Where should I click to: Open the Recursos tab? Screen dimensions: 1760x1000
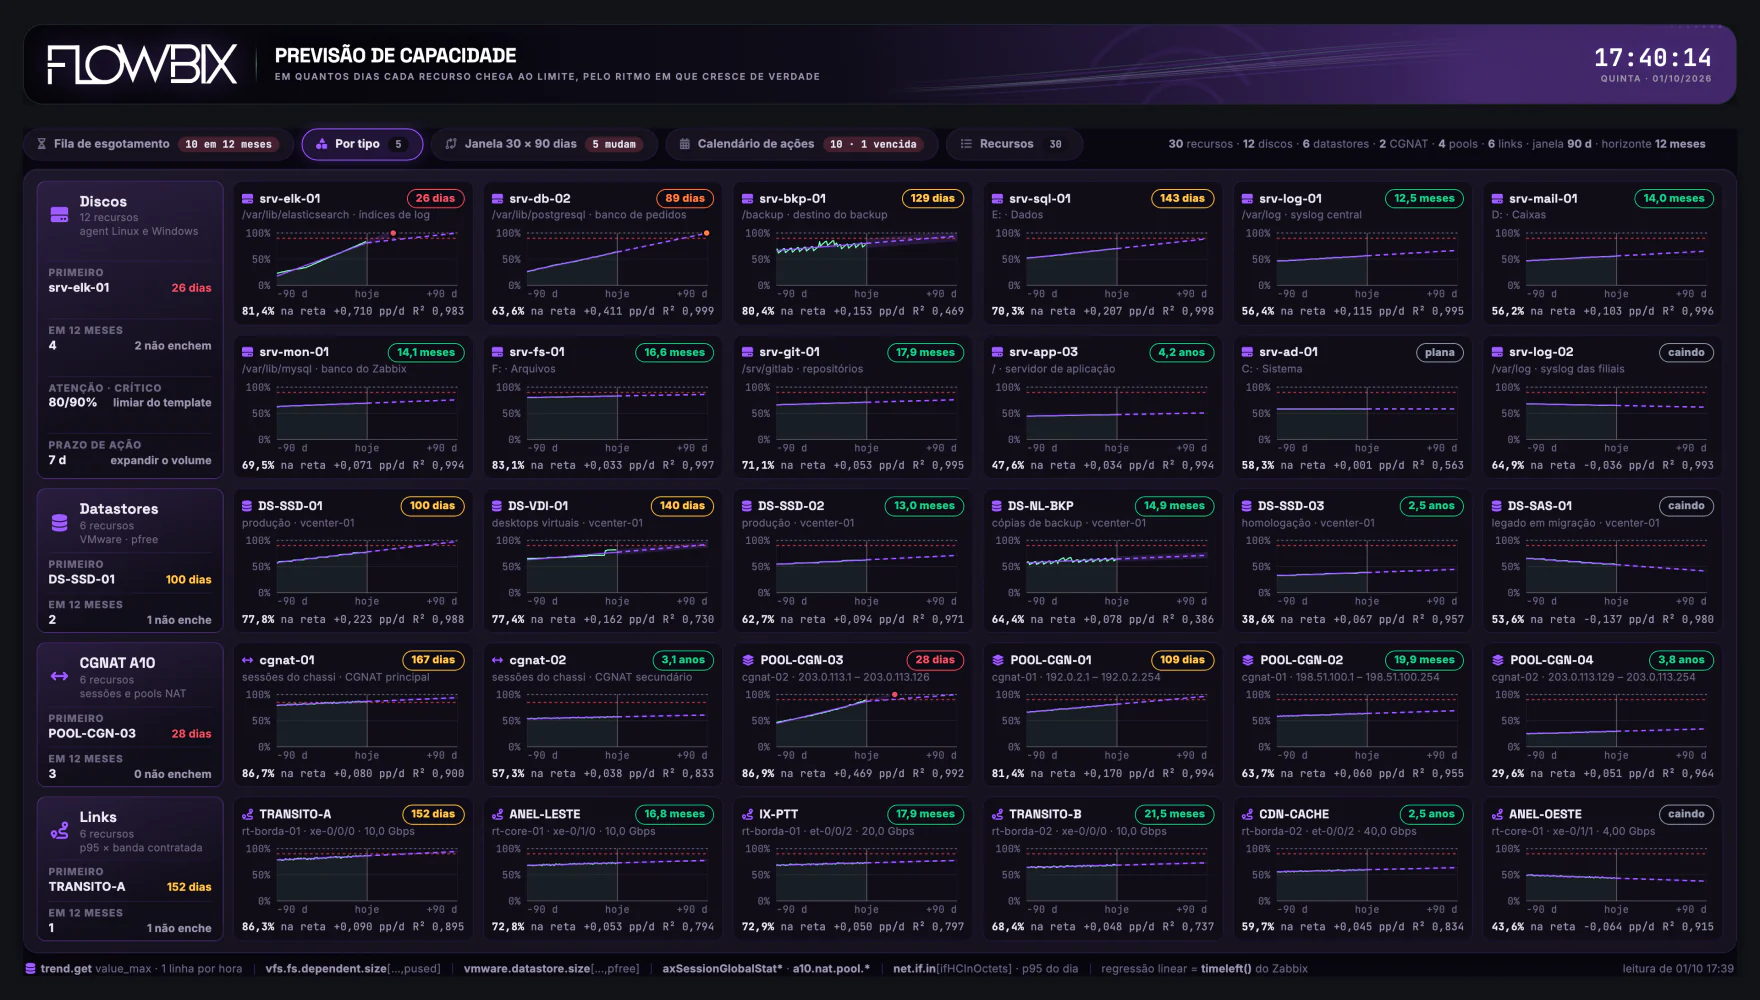tap(1014, 144)
